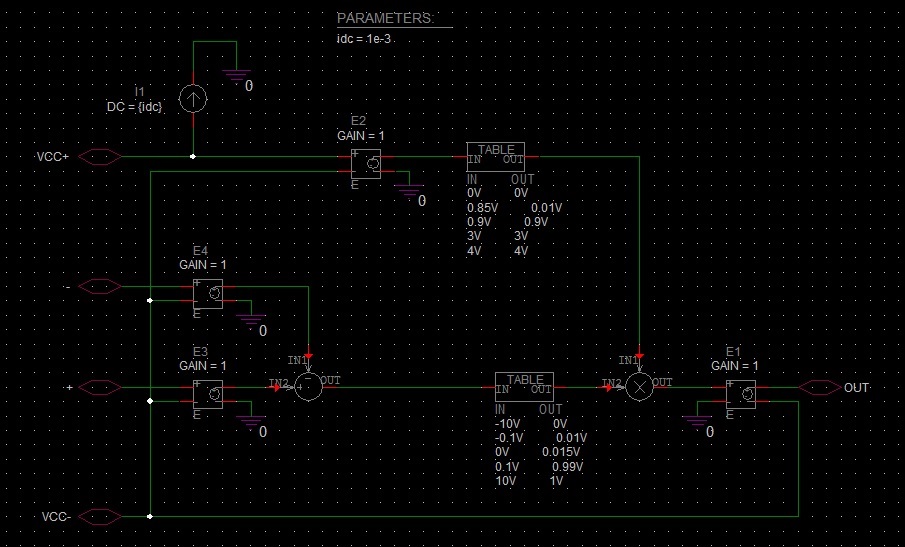This screenshot has height=547, width=905.
Task: Select ground symbol below E2
Action: (x=409, y=190)
